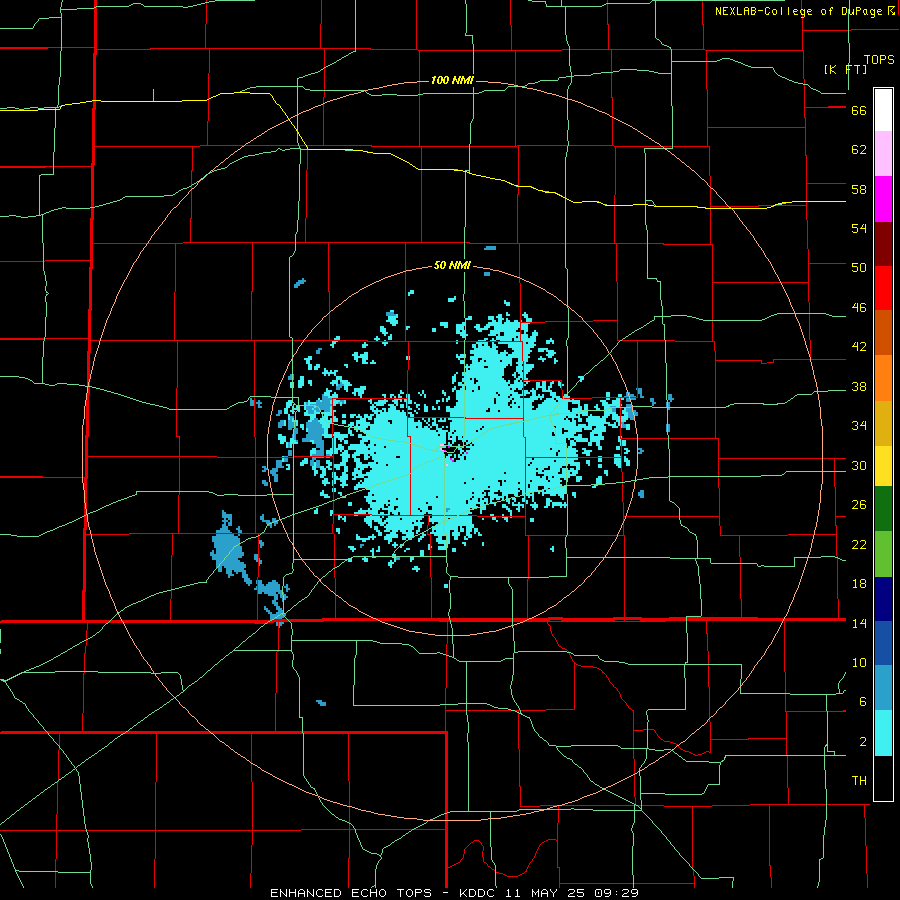The width and height of the screenshot is (900, 900).
Task: Click the "14" scale label
Action: (859, 623)
